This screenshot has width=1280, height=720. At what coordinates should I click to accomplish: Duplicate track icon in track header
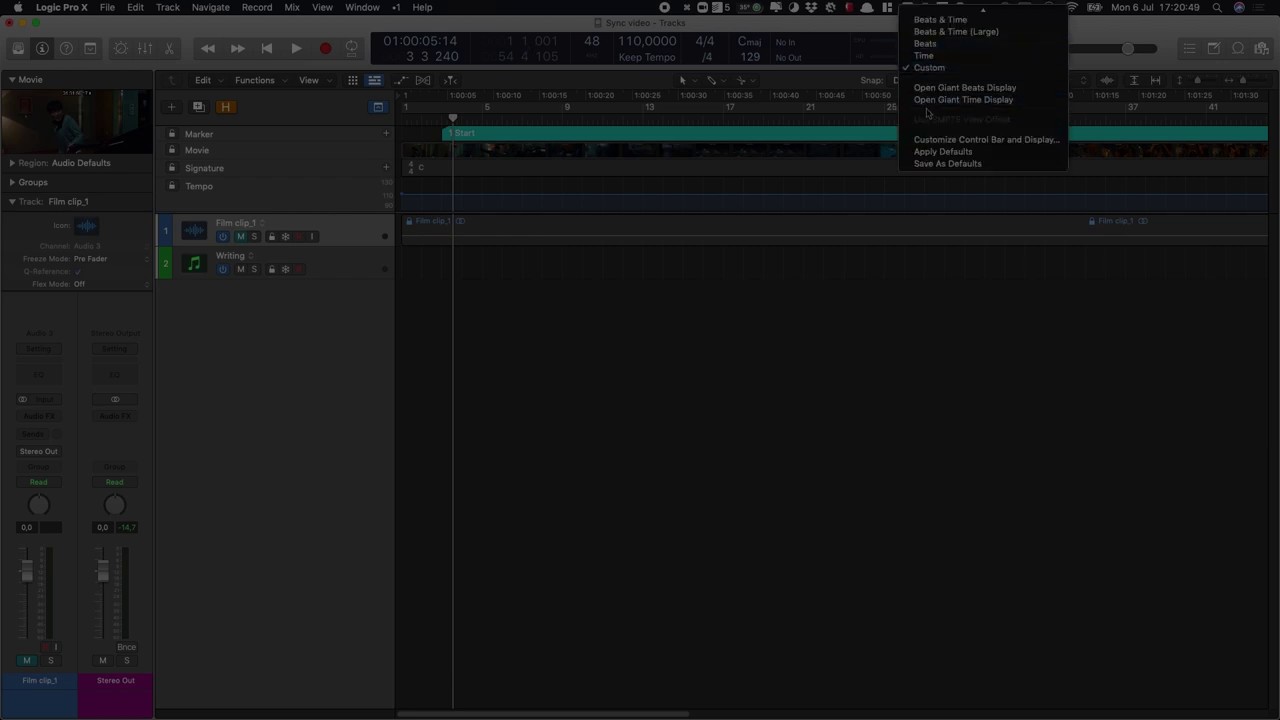pos(198,107)
